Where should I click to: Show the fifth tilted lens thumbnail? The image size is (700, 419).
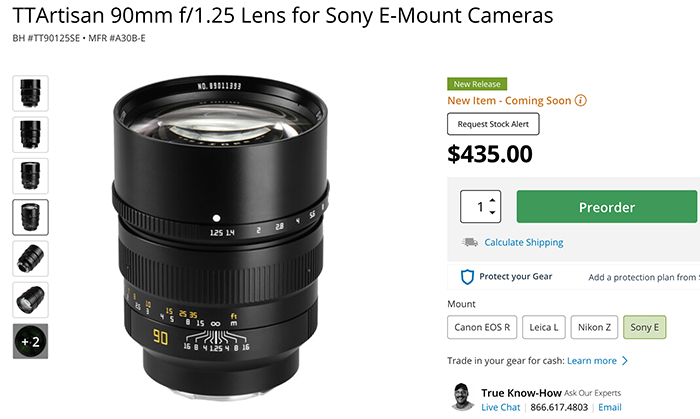point(30,258)
